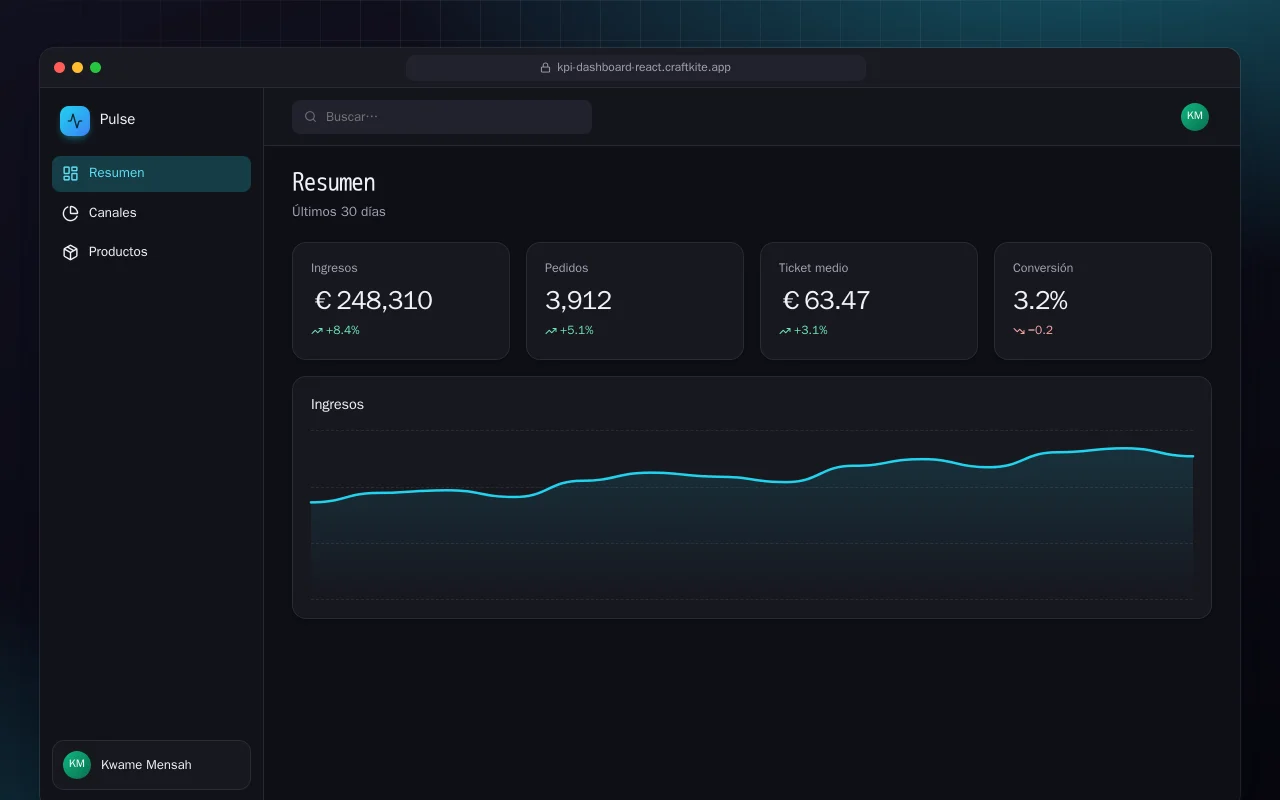
Task: Open the KM avatar in top bar
Action: (x=1195, y=117)
